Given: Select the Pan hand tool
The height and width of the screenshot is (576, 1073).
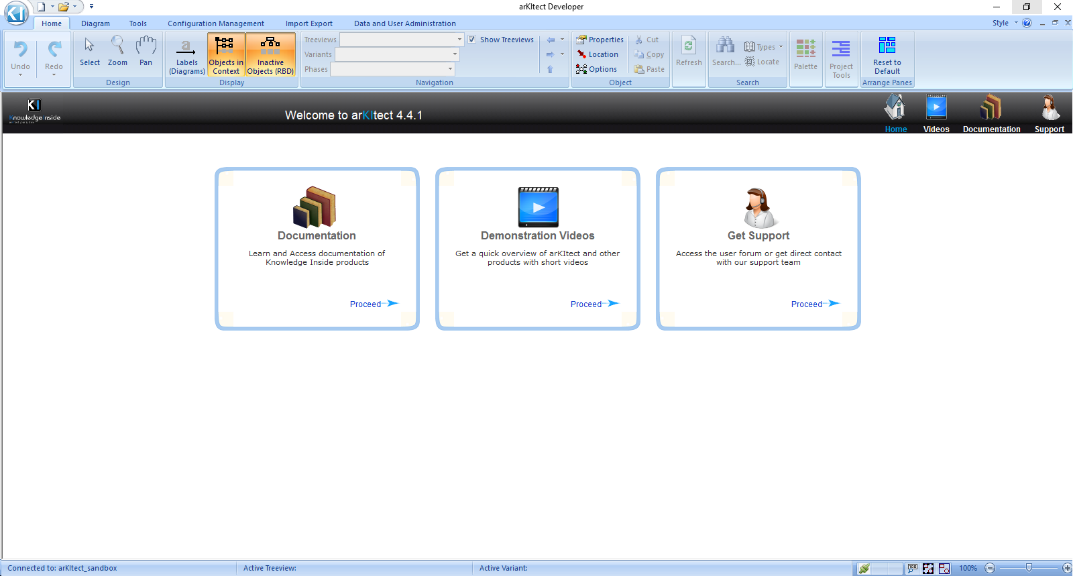Looking at the screenshot, I should pos(146,51).
